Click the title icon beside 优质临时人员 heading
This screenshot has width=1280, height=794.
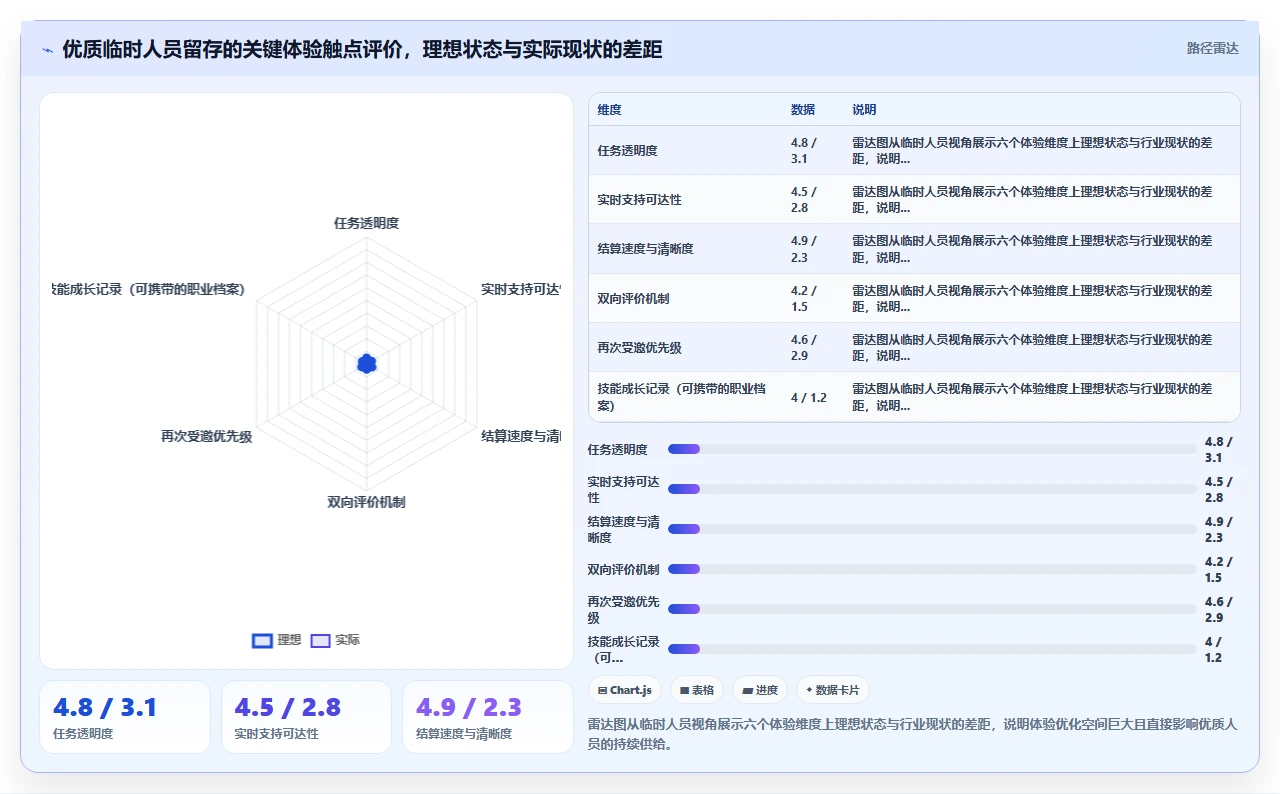(48, 50)
